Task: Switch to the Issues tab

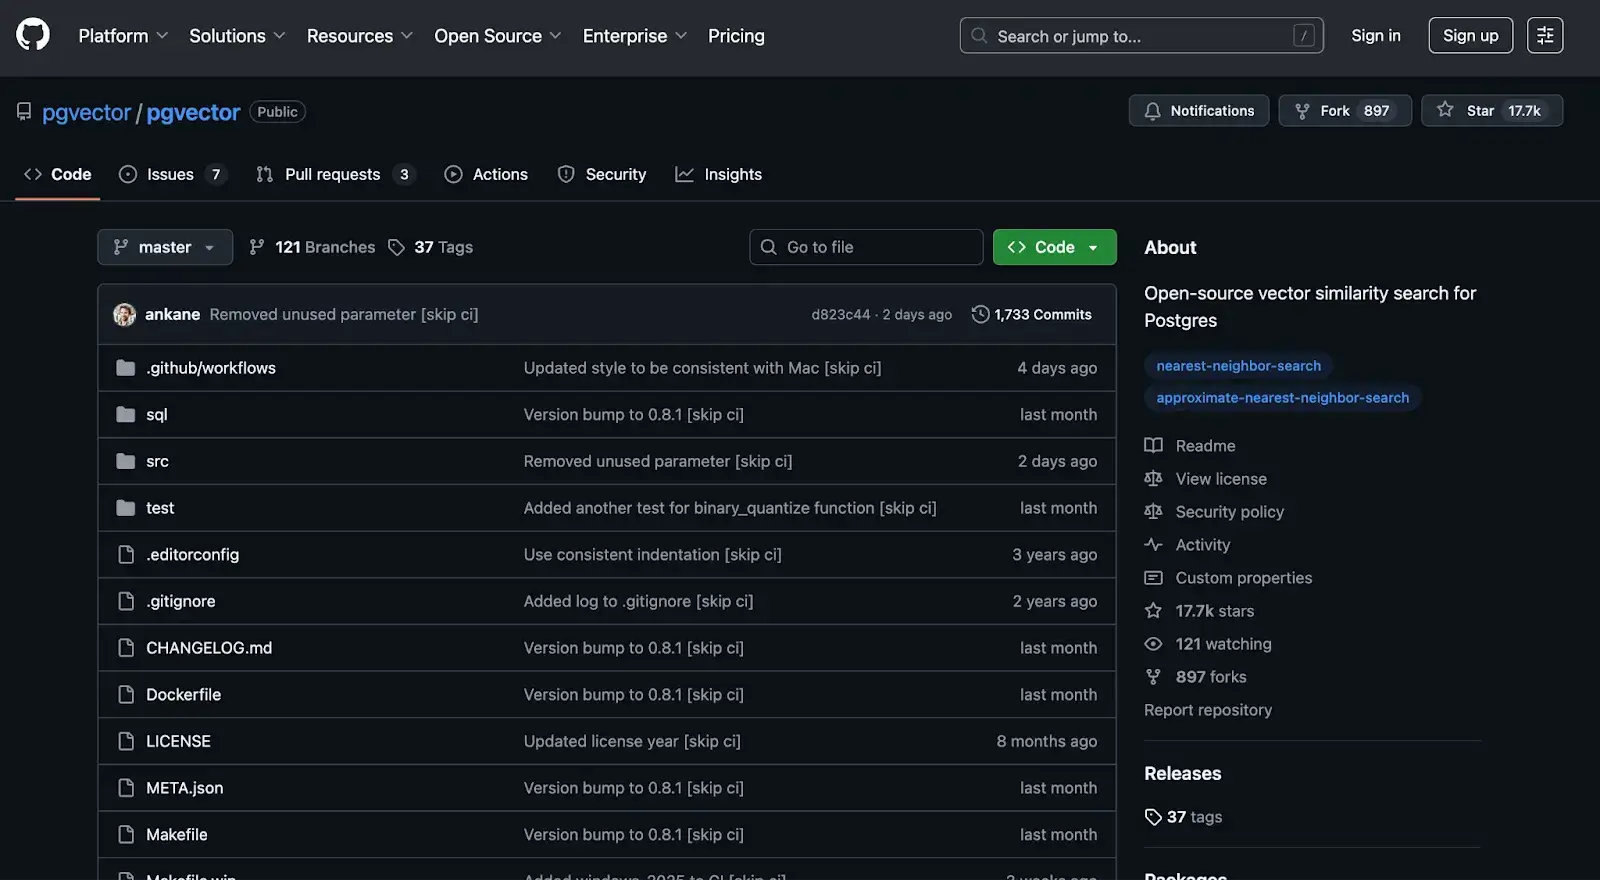Action: click(171, 174)
